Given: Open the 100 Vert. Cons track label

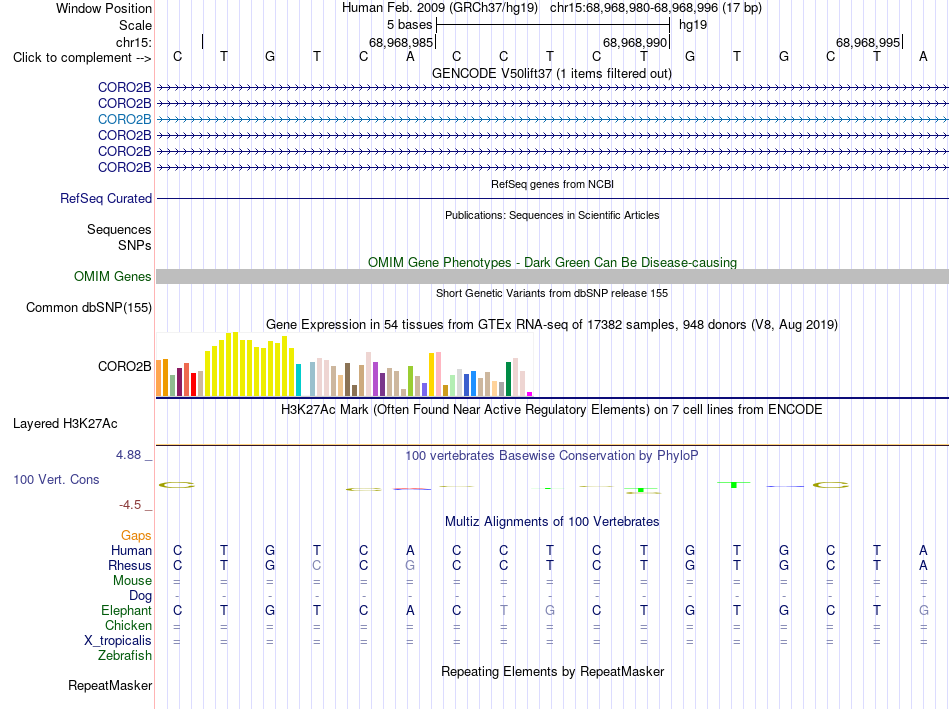Looking at the screenshot, I should pos(56,479).
